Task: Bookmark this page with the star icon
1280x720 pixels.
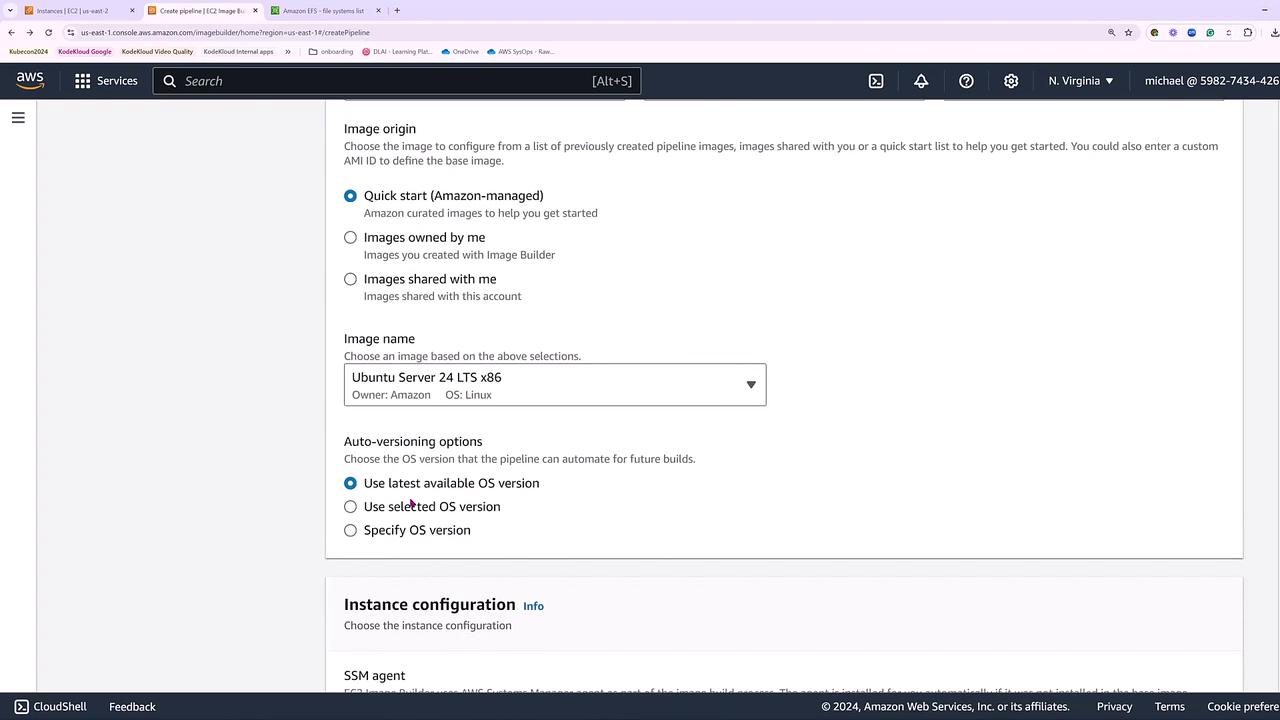Action: coord(1128,32)
